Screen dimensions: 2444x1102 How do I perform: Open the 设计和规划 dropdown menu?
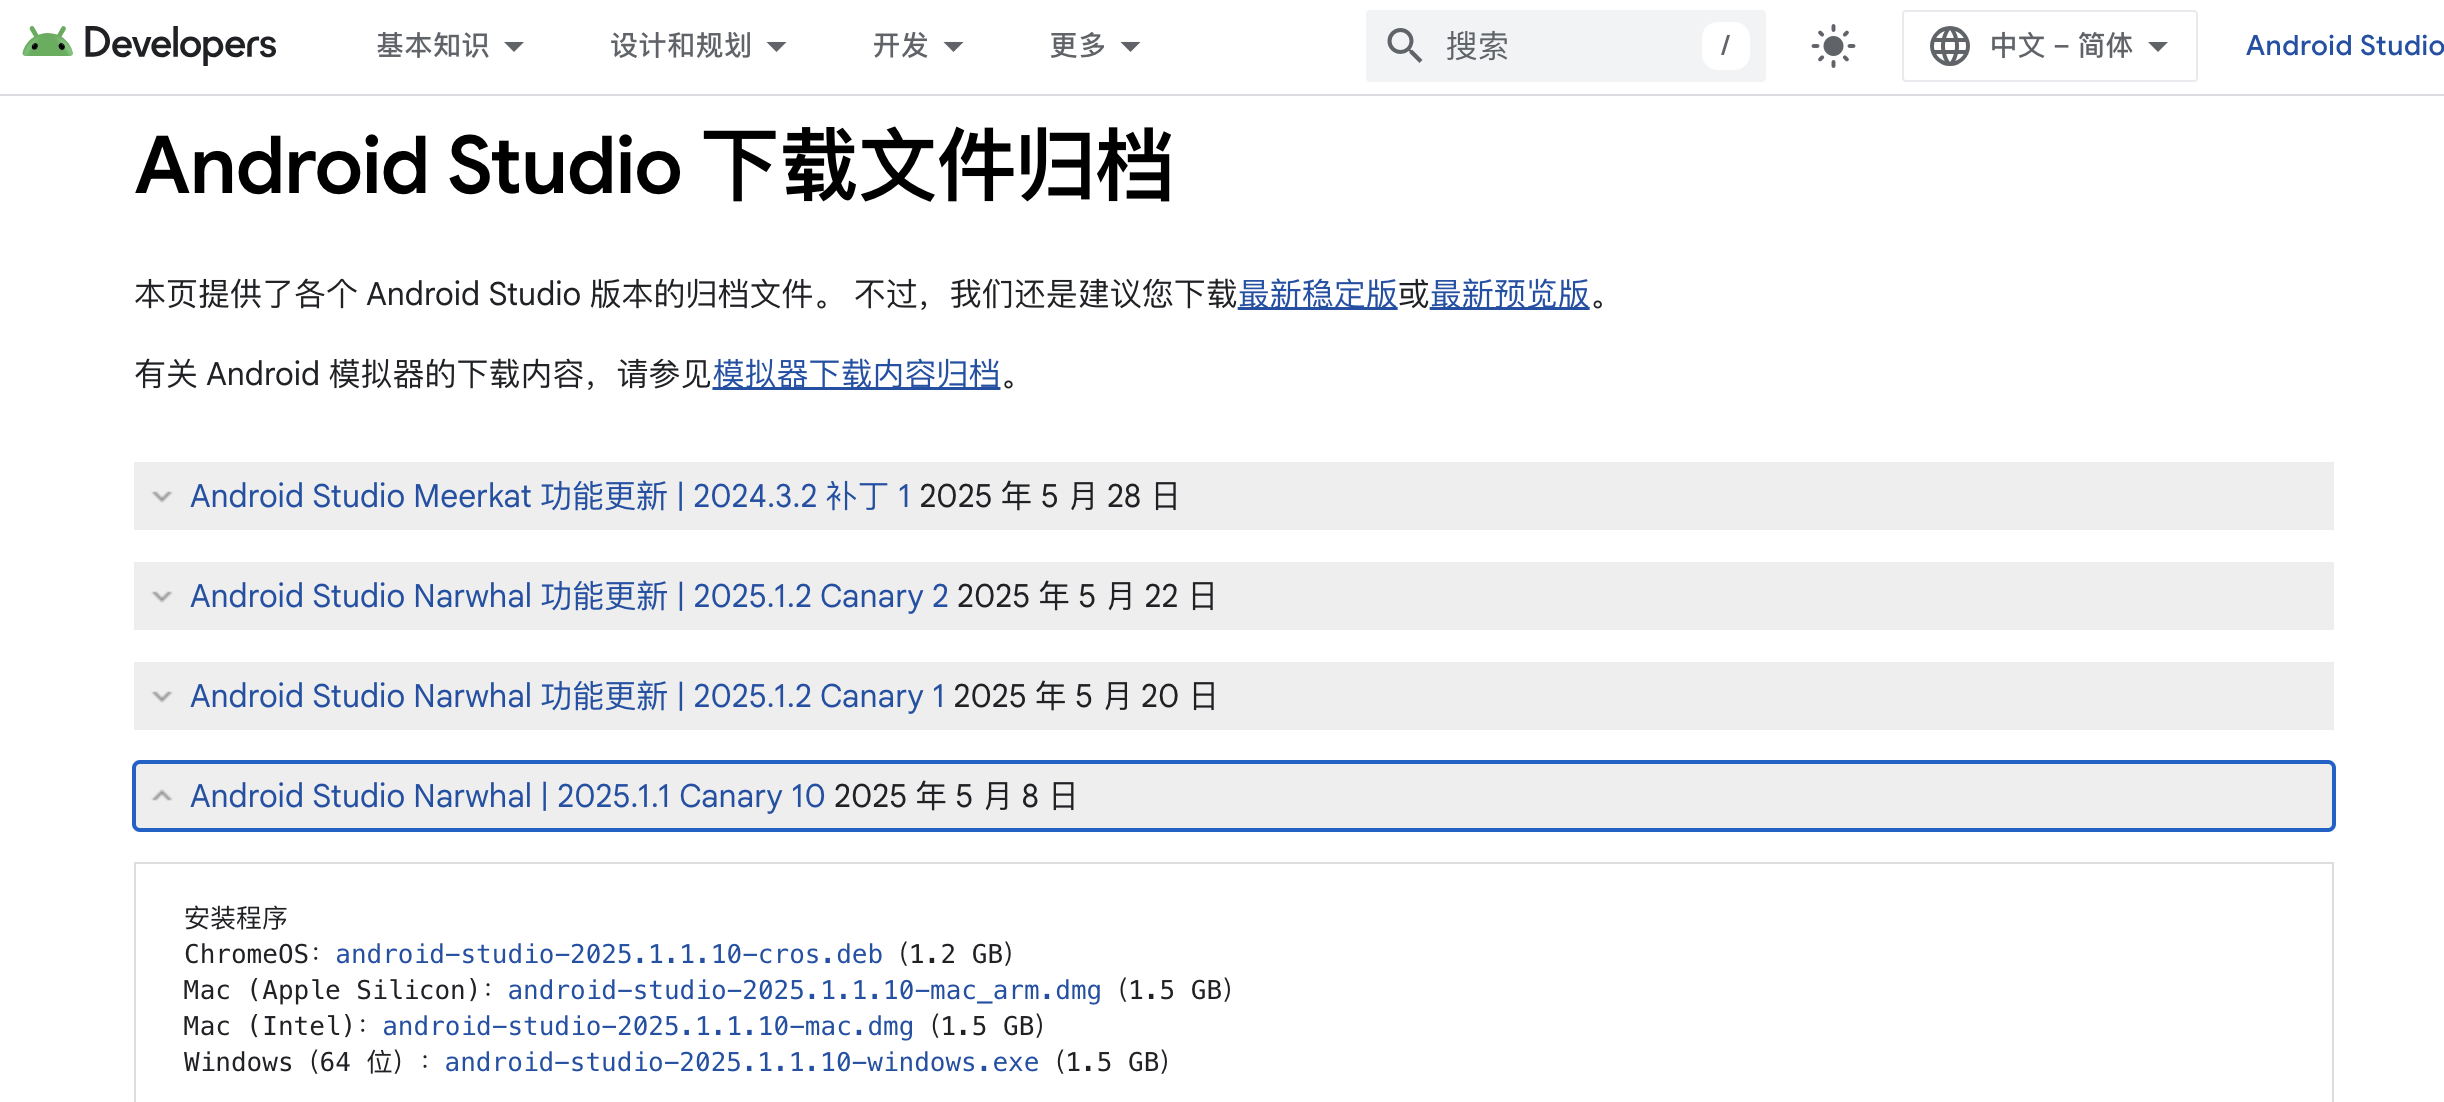(698, 46)
